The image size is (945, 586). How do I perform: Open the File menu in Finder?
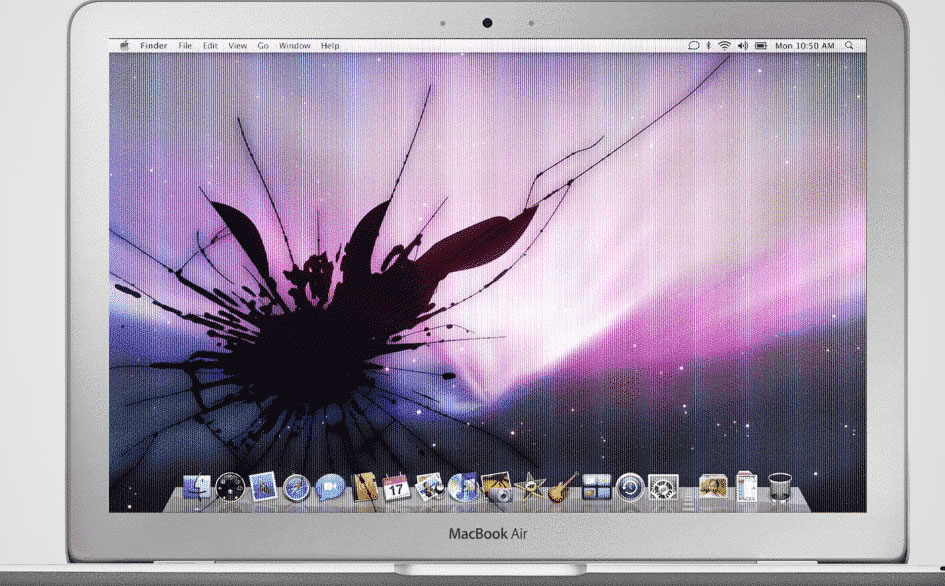point(183,44)
